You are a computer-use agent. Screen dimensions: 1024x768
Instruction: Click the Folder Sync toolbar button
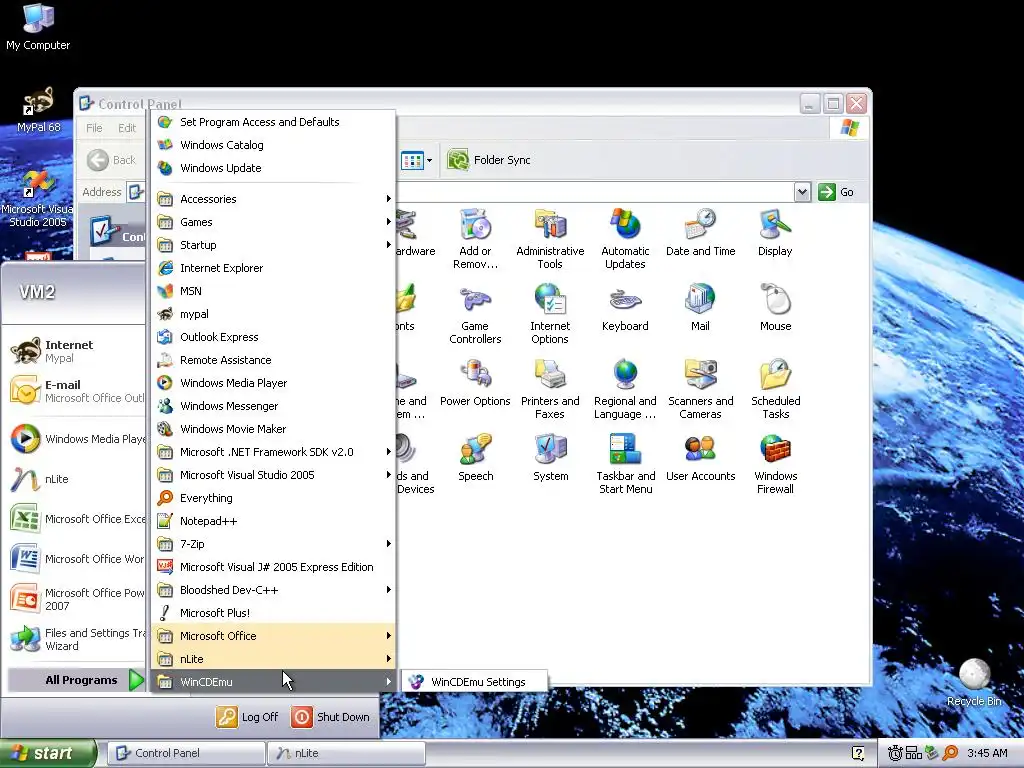488,160
